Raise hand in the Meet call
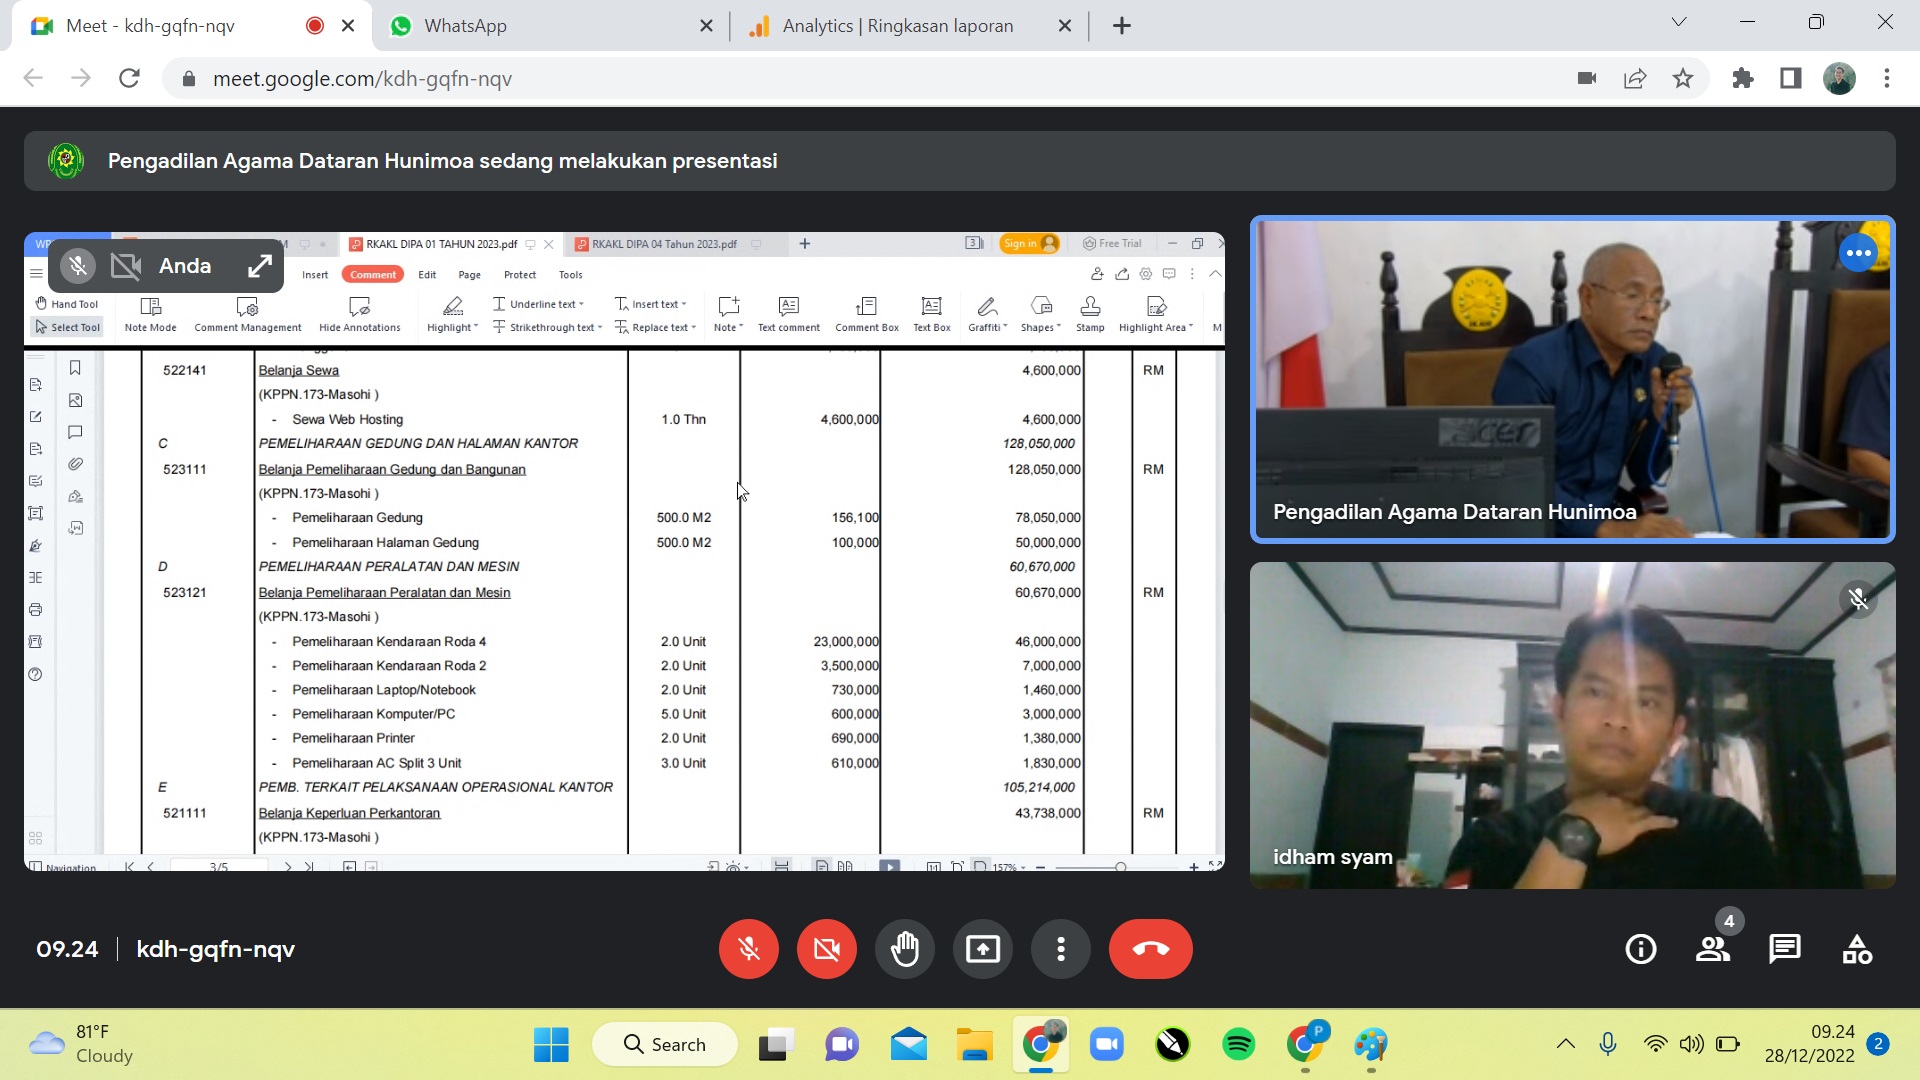The height and width of the screenshot is (1080, 1920). pos(905,949)
